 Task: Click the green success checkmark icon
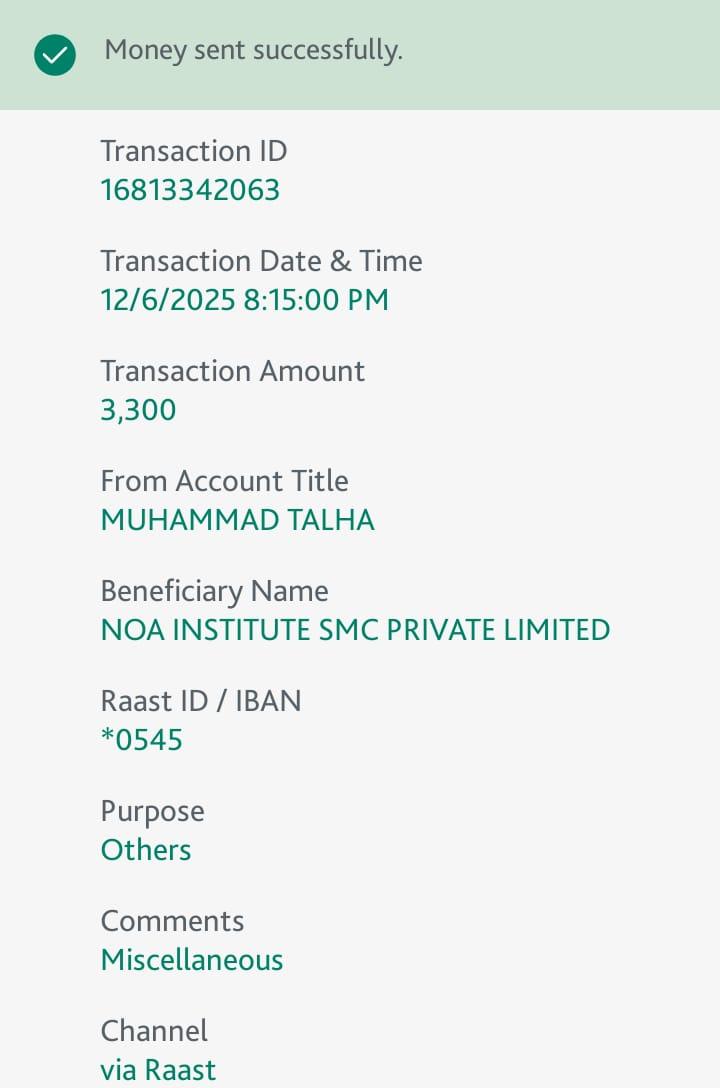(x=55, y=55)
